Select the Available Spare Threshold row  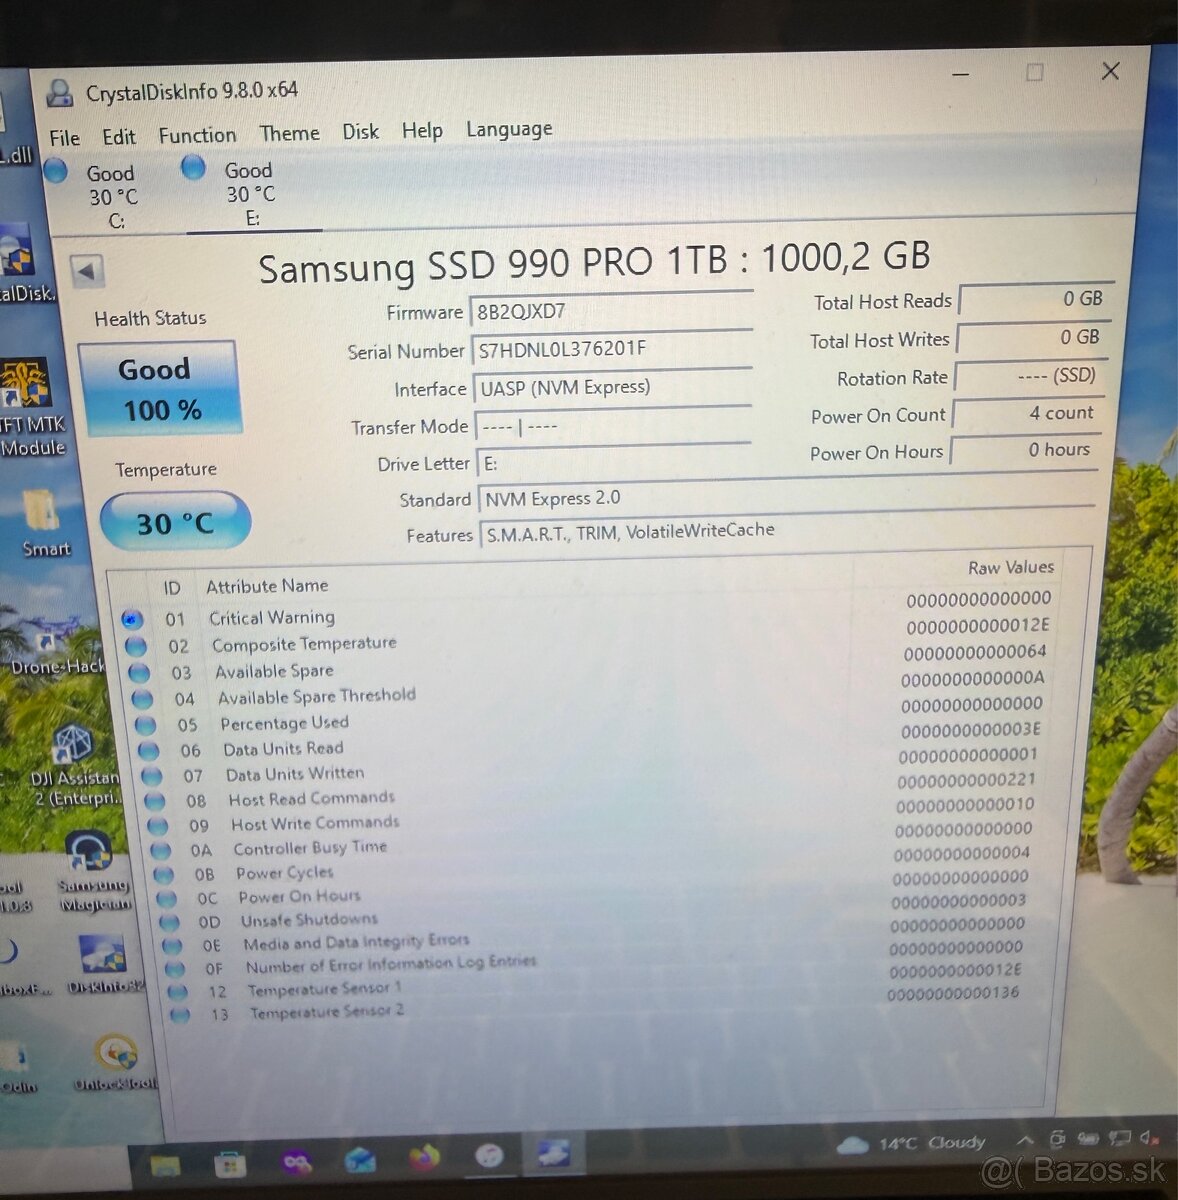coord(588,688)
